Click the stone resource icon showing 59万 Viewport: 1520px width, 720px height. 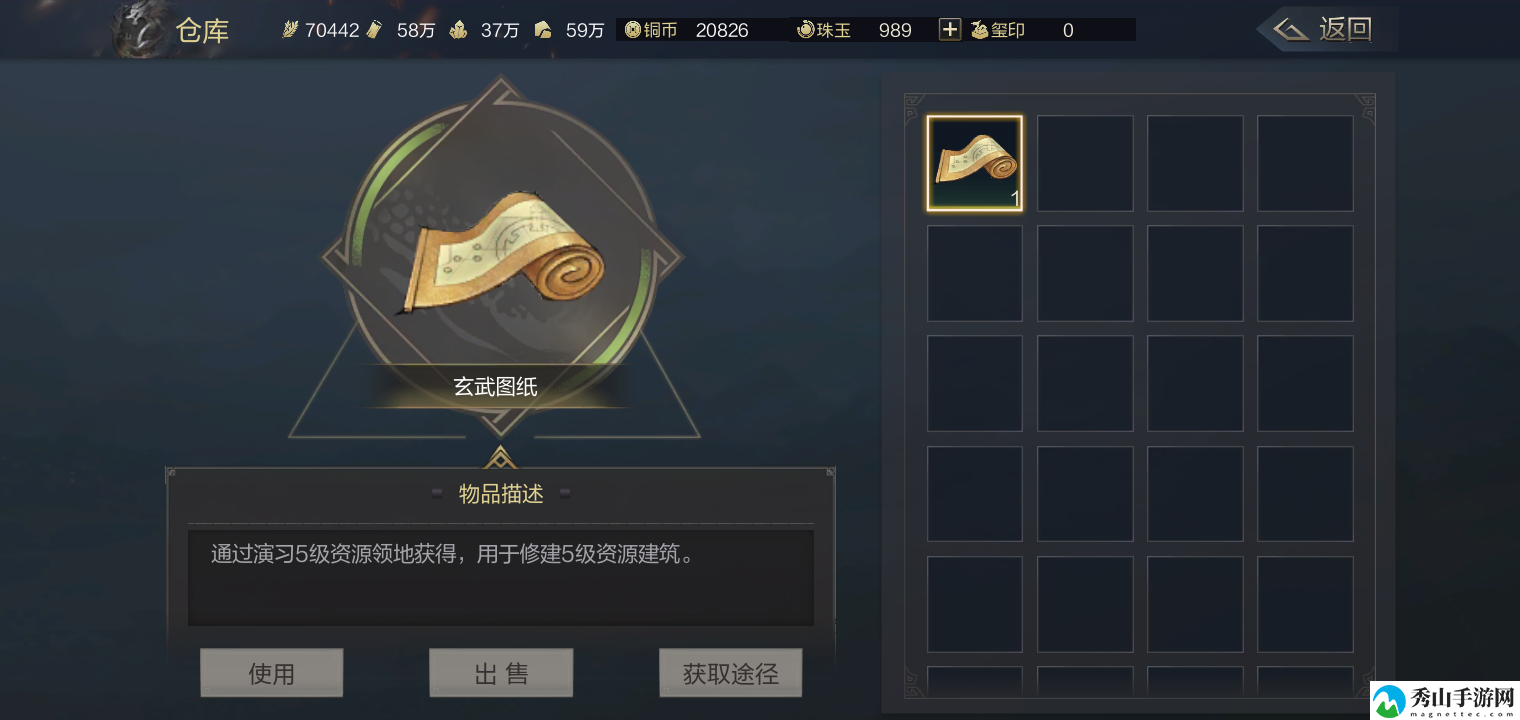543,30
